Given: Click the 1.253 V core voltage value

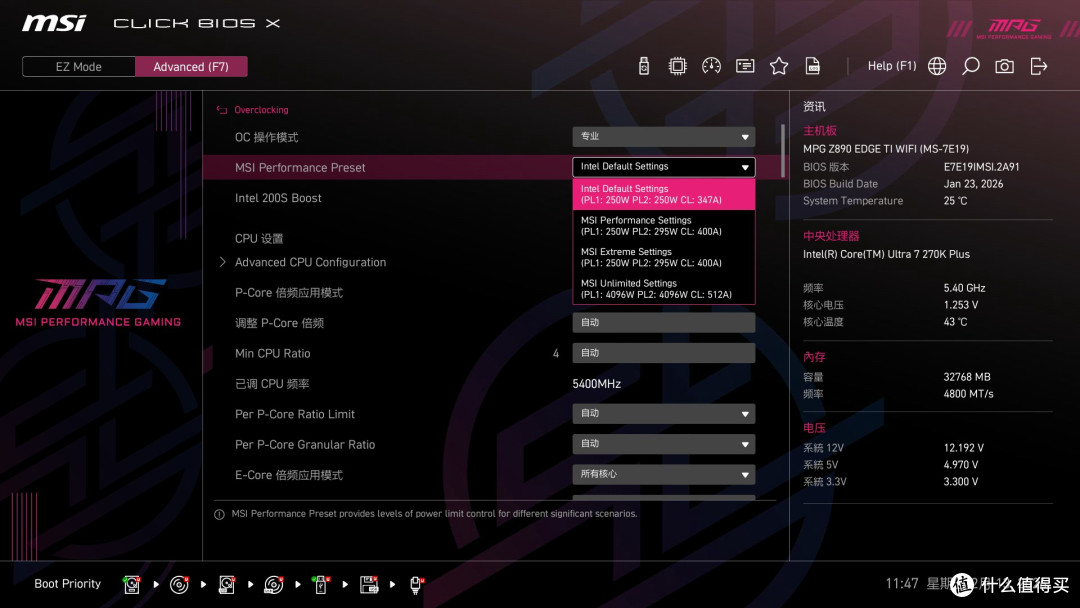Looking at the screenshot, I should click(x=961, y=304).
